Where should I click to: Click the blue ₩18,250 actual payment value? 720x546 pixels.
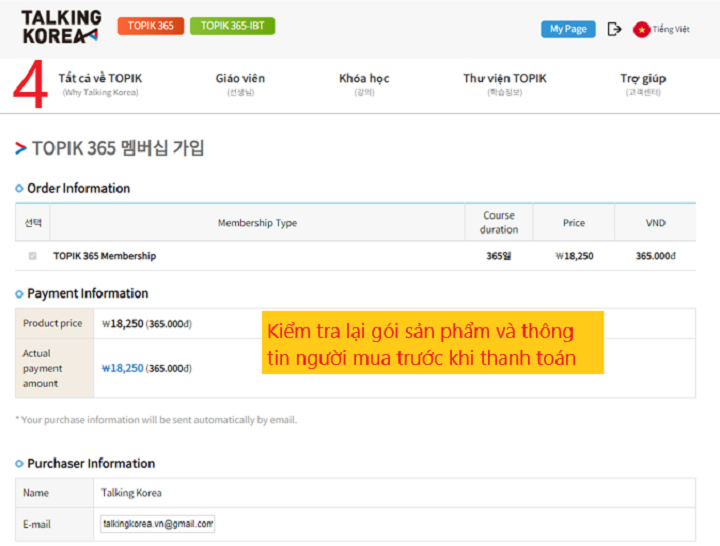123,368
